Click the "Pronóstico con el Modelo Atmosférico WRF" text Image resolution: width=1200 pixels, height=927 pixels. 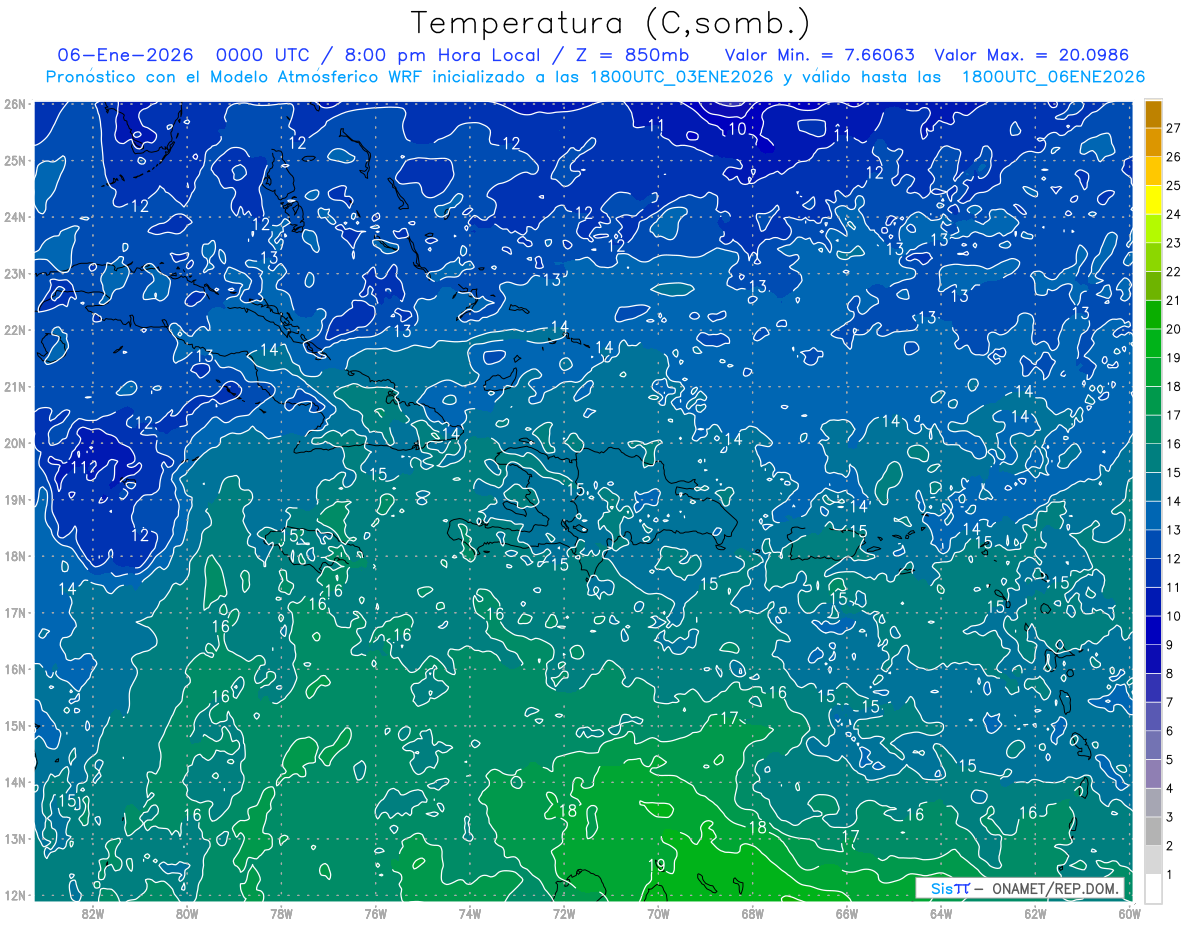click(232, 76)
